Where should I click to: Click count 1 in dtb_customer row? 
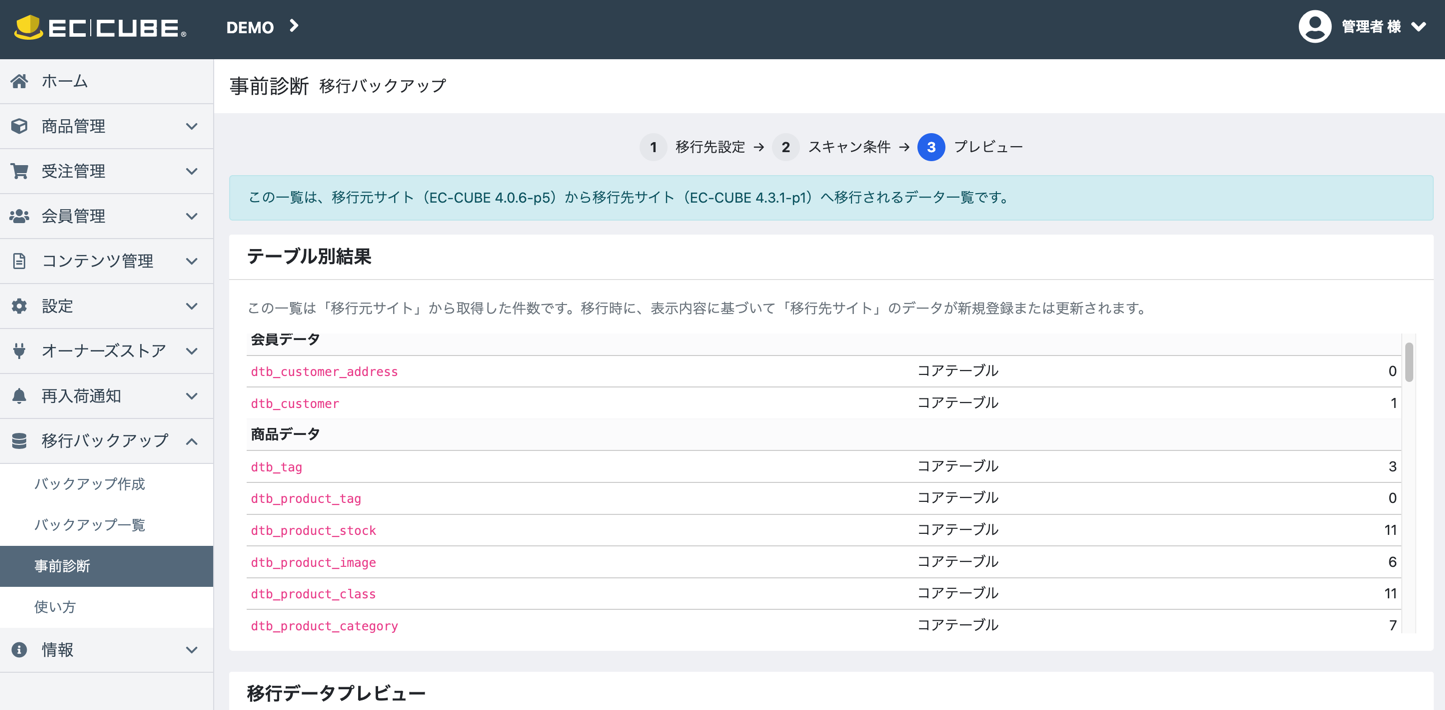[1393, 403]
